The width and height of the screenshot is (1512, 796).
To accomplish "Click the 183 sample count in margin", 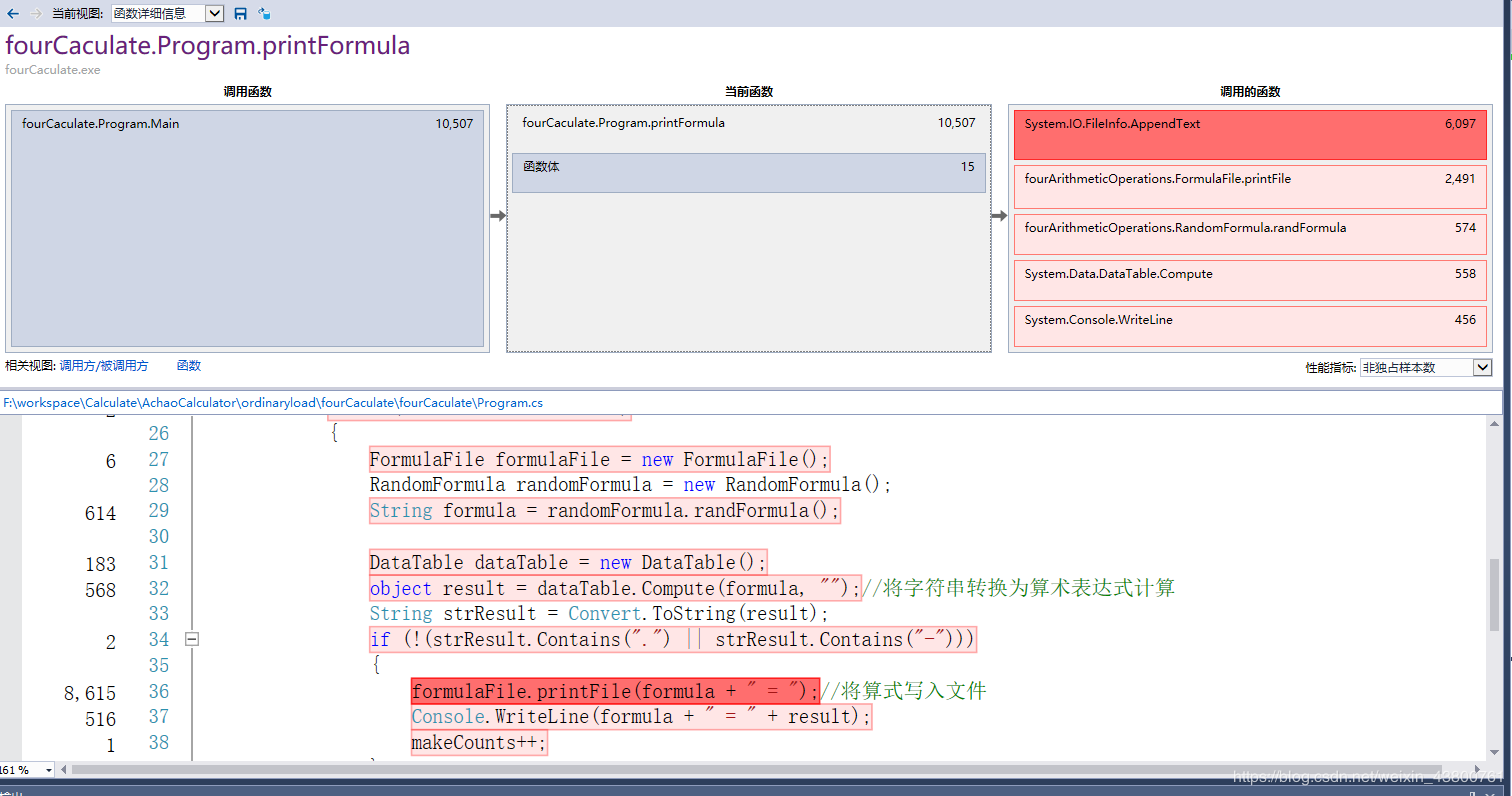I will coord(100,565).
